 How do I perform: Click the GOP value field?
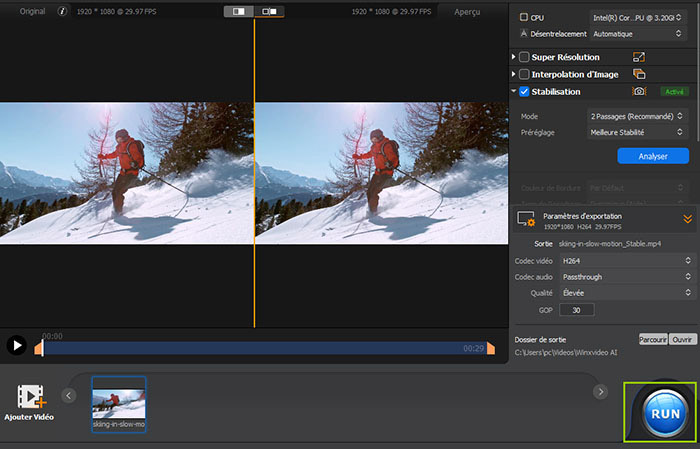577,310
